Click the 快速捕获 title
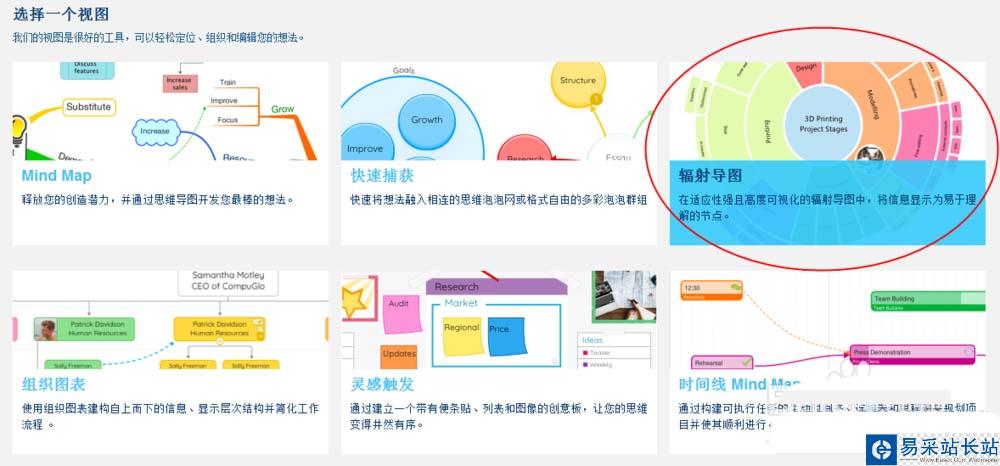1000x466 pixels. (x=382, y=176)
